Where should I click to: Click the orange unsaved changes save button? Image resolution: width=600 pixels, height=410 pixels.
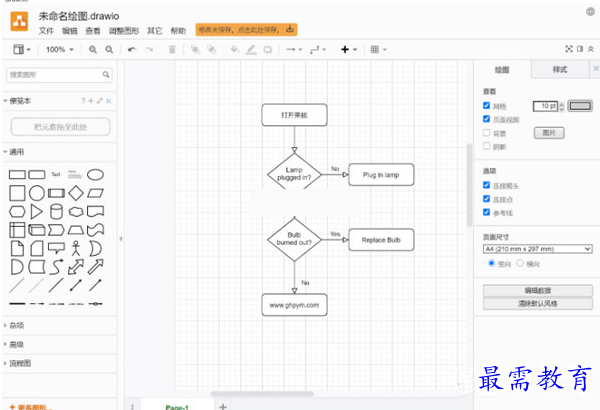(x=246, y=29)
